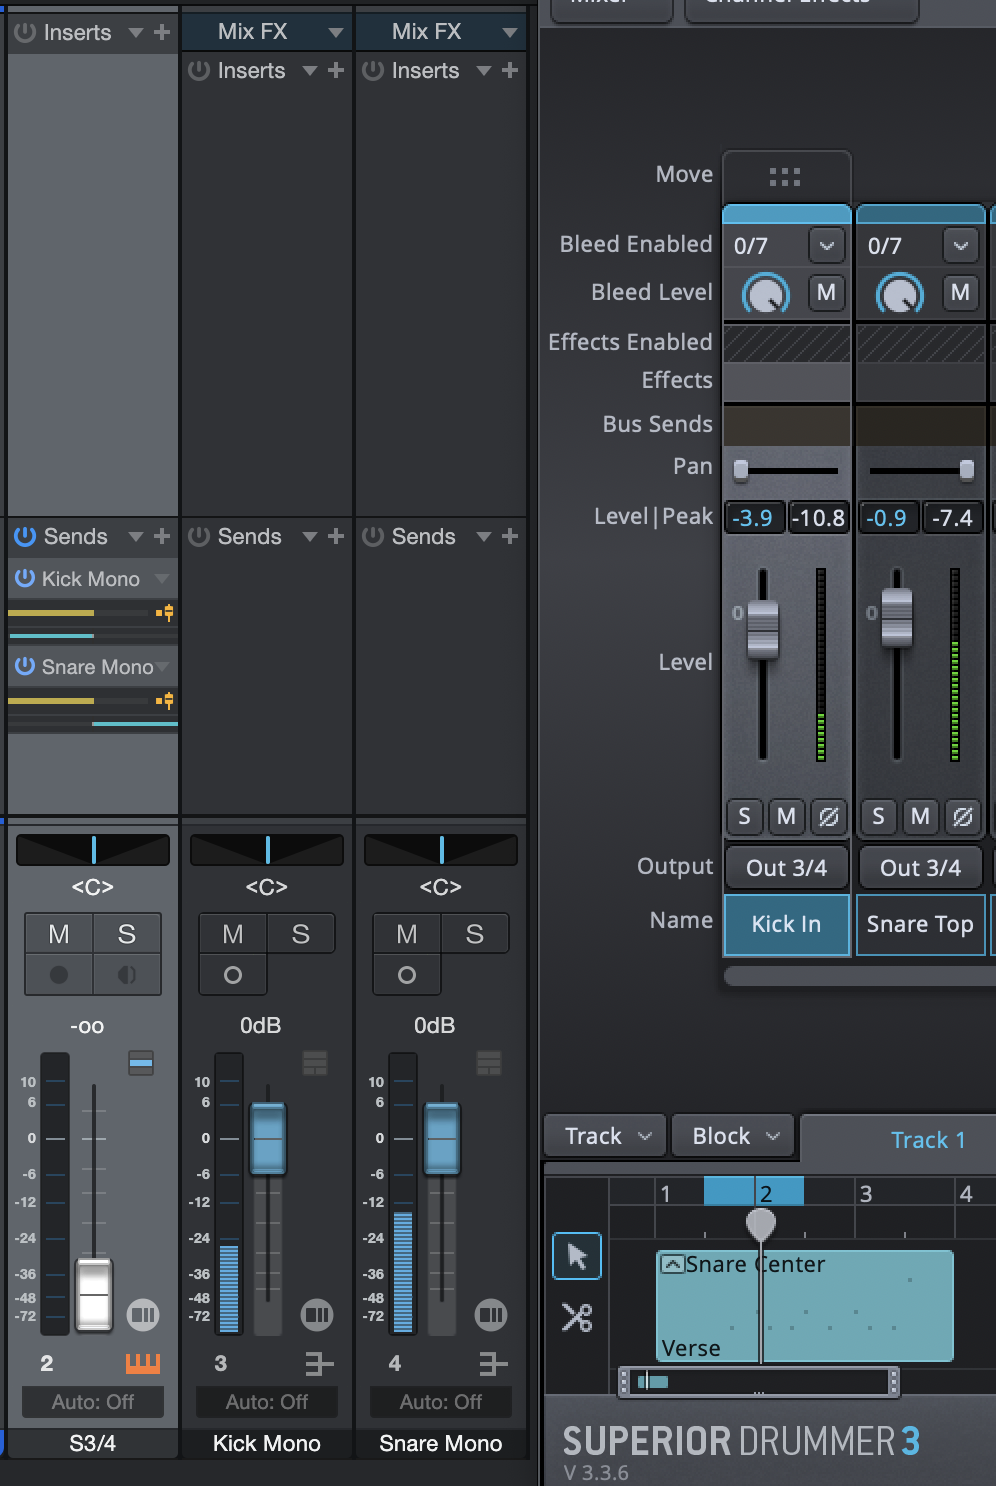
Task: Click the orange keyboard instrument icon on S3/4
Action: (142, 1363)
